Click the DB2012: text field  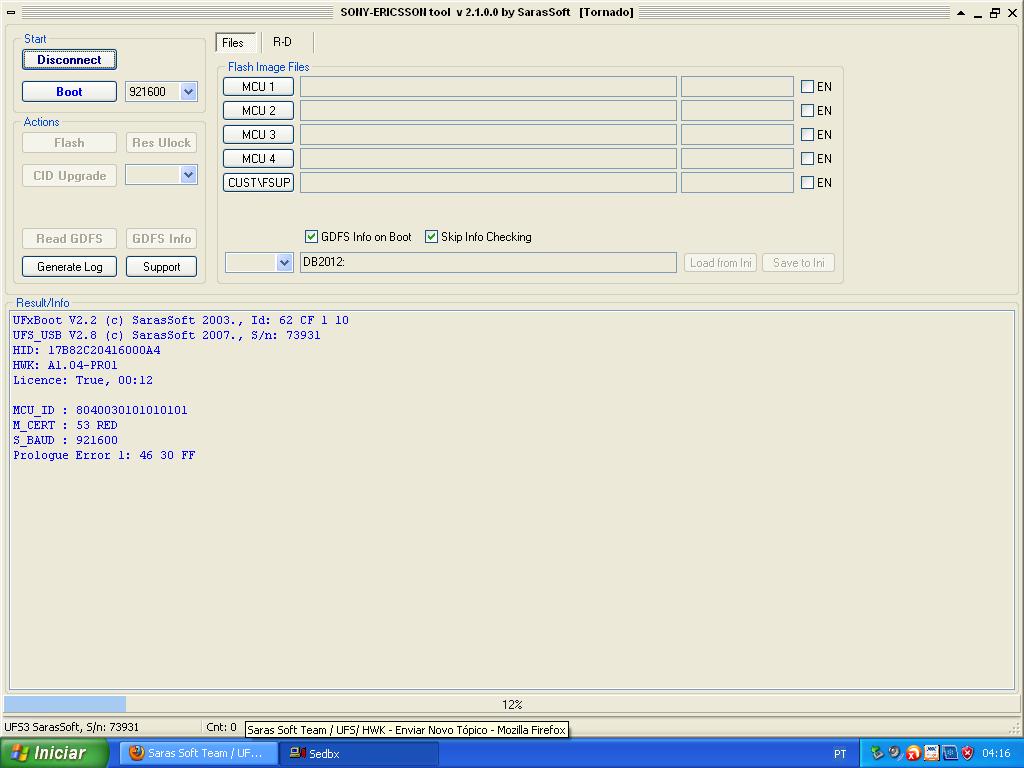488,263
